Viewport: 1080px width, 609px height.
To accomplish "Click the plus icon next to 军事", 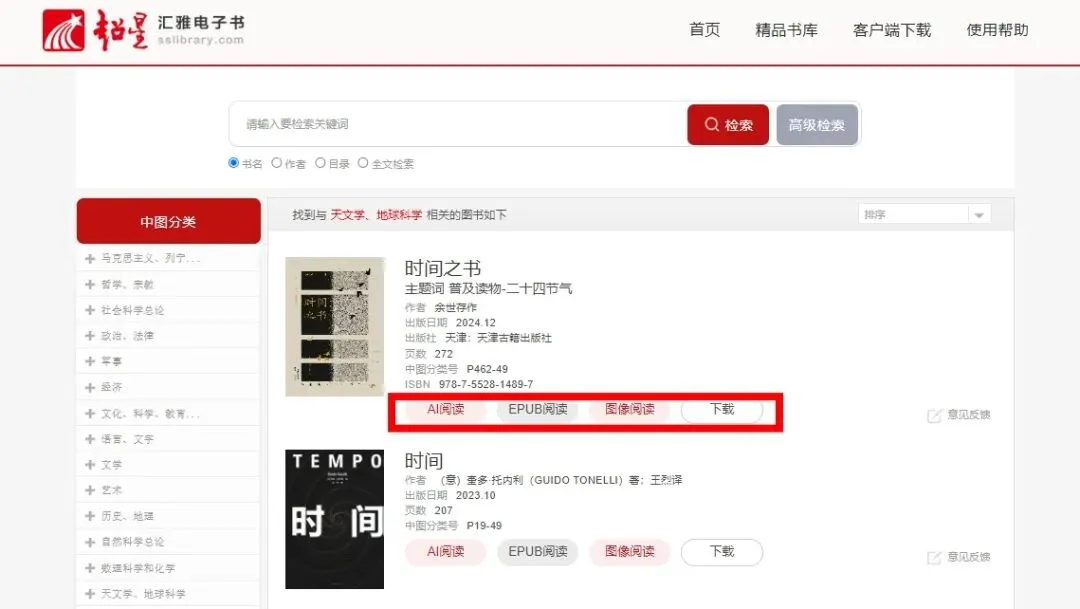I will pos(90,362).
